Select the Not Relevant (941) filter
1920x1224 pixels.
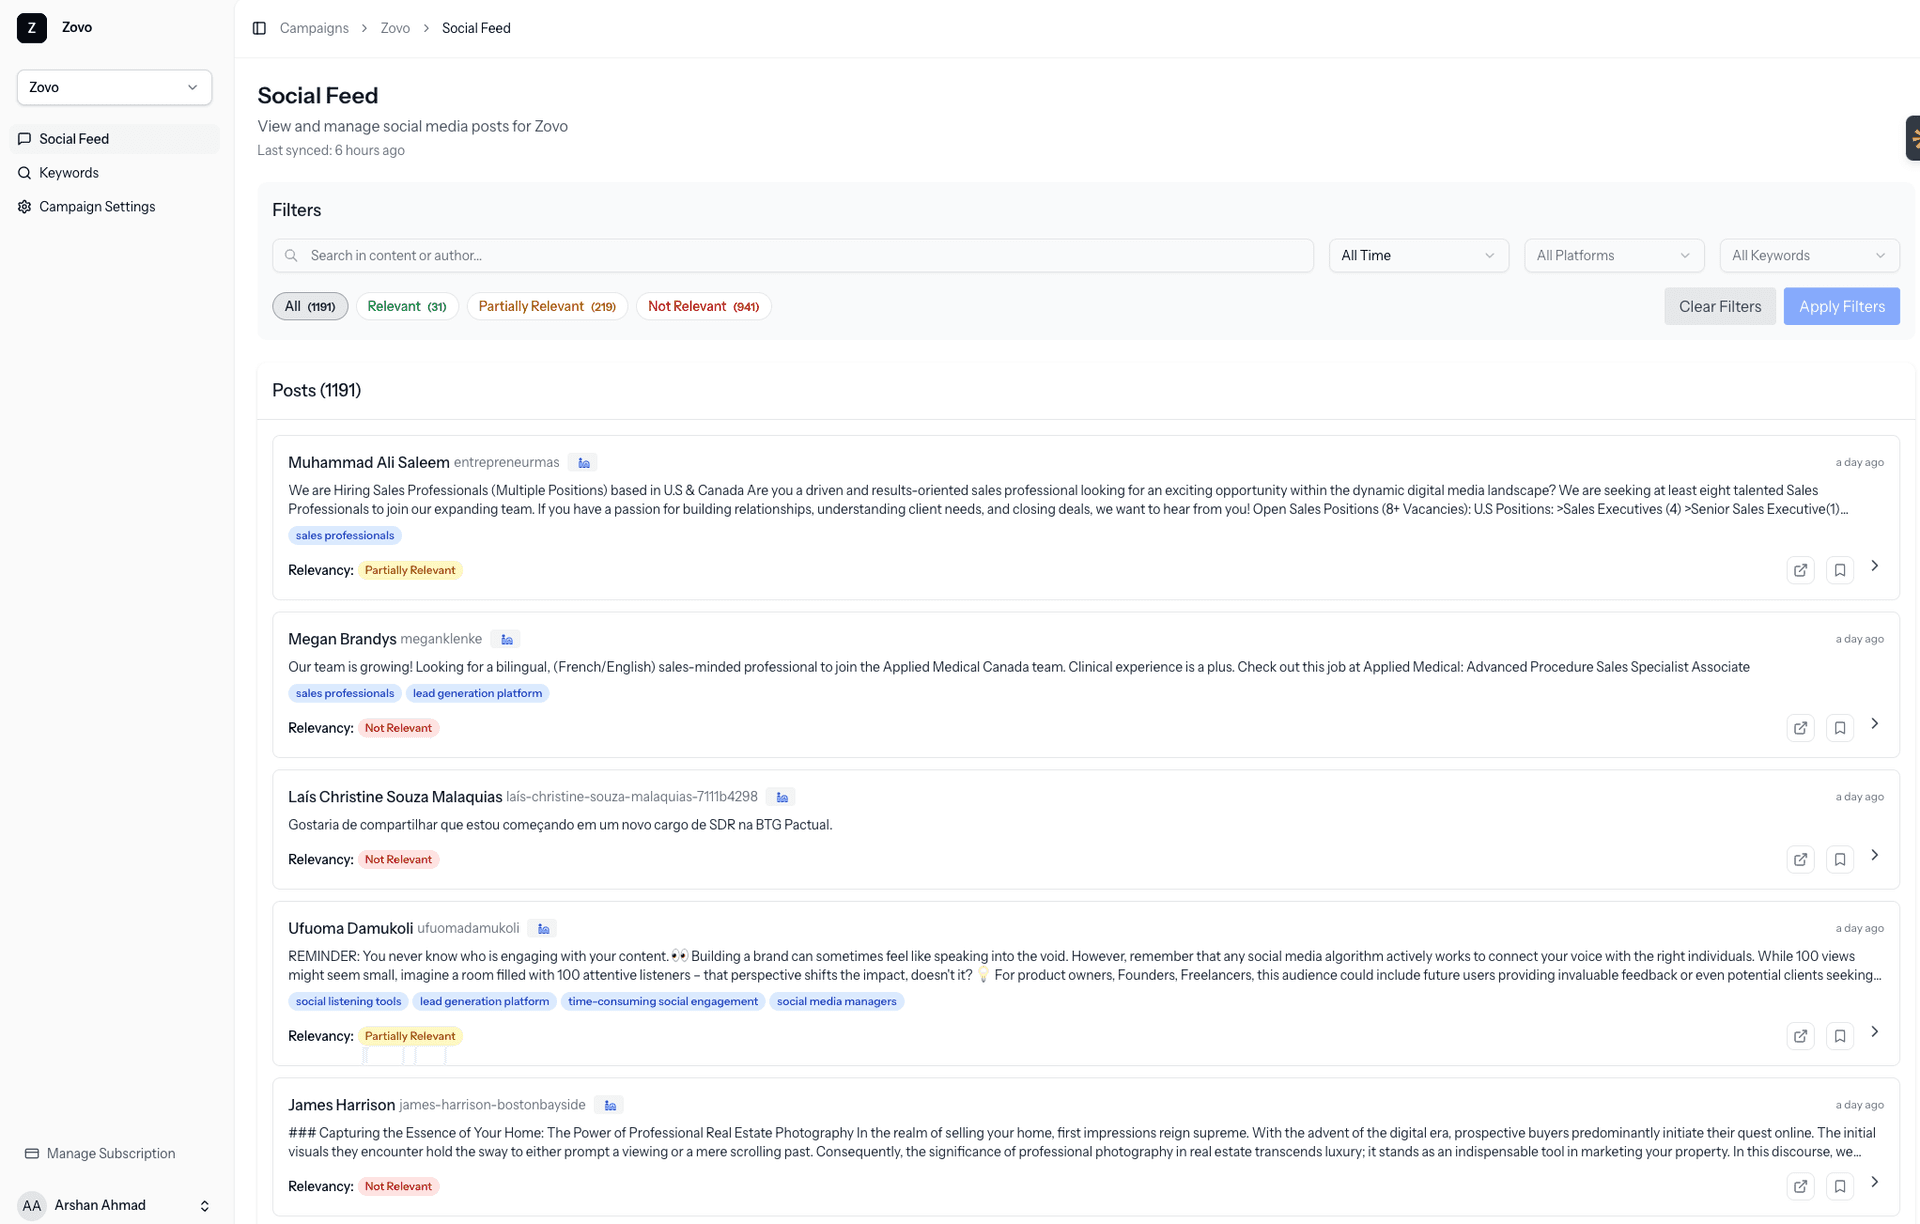[703, 306]
